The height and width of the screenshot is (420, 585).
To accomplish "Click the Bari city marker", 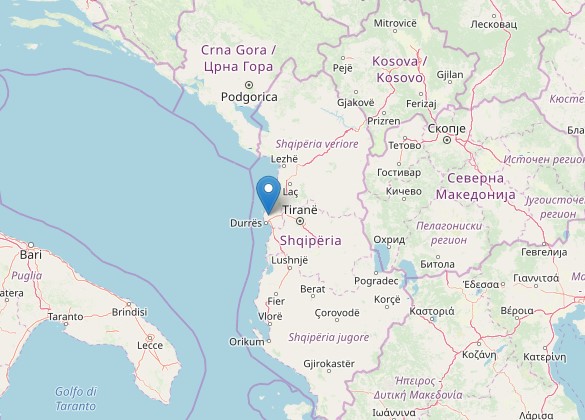I will point(31,245).
